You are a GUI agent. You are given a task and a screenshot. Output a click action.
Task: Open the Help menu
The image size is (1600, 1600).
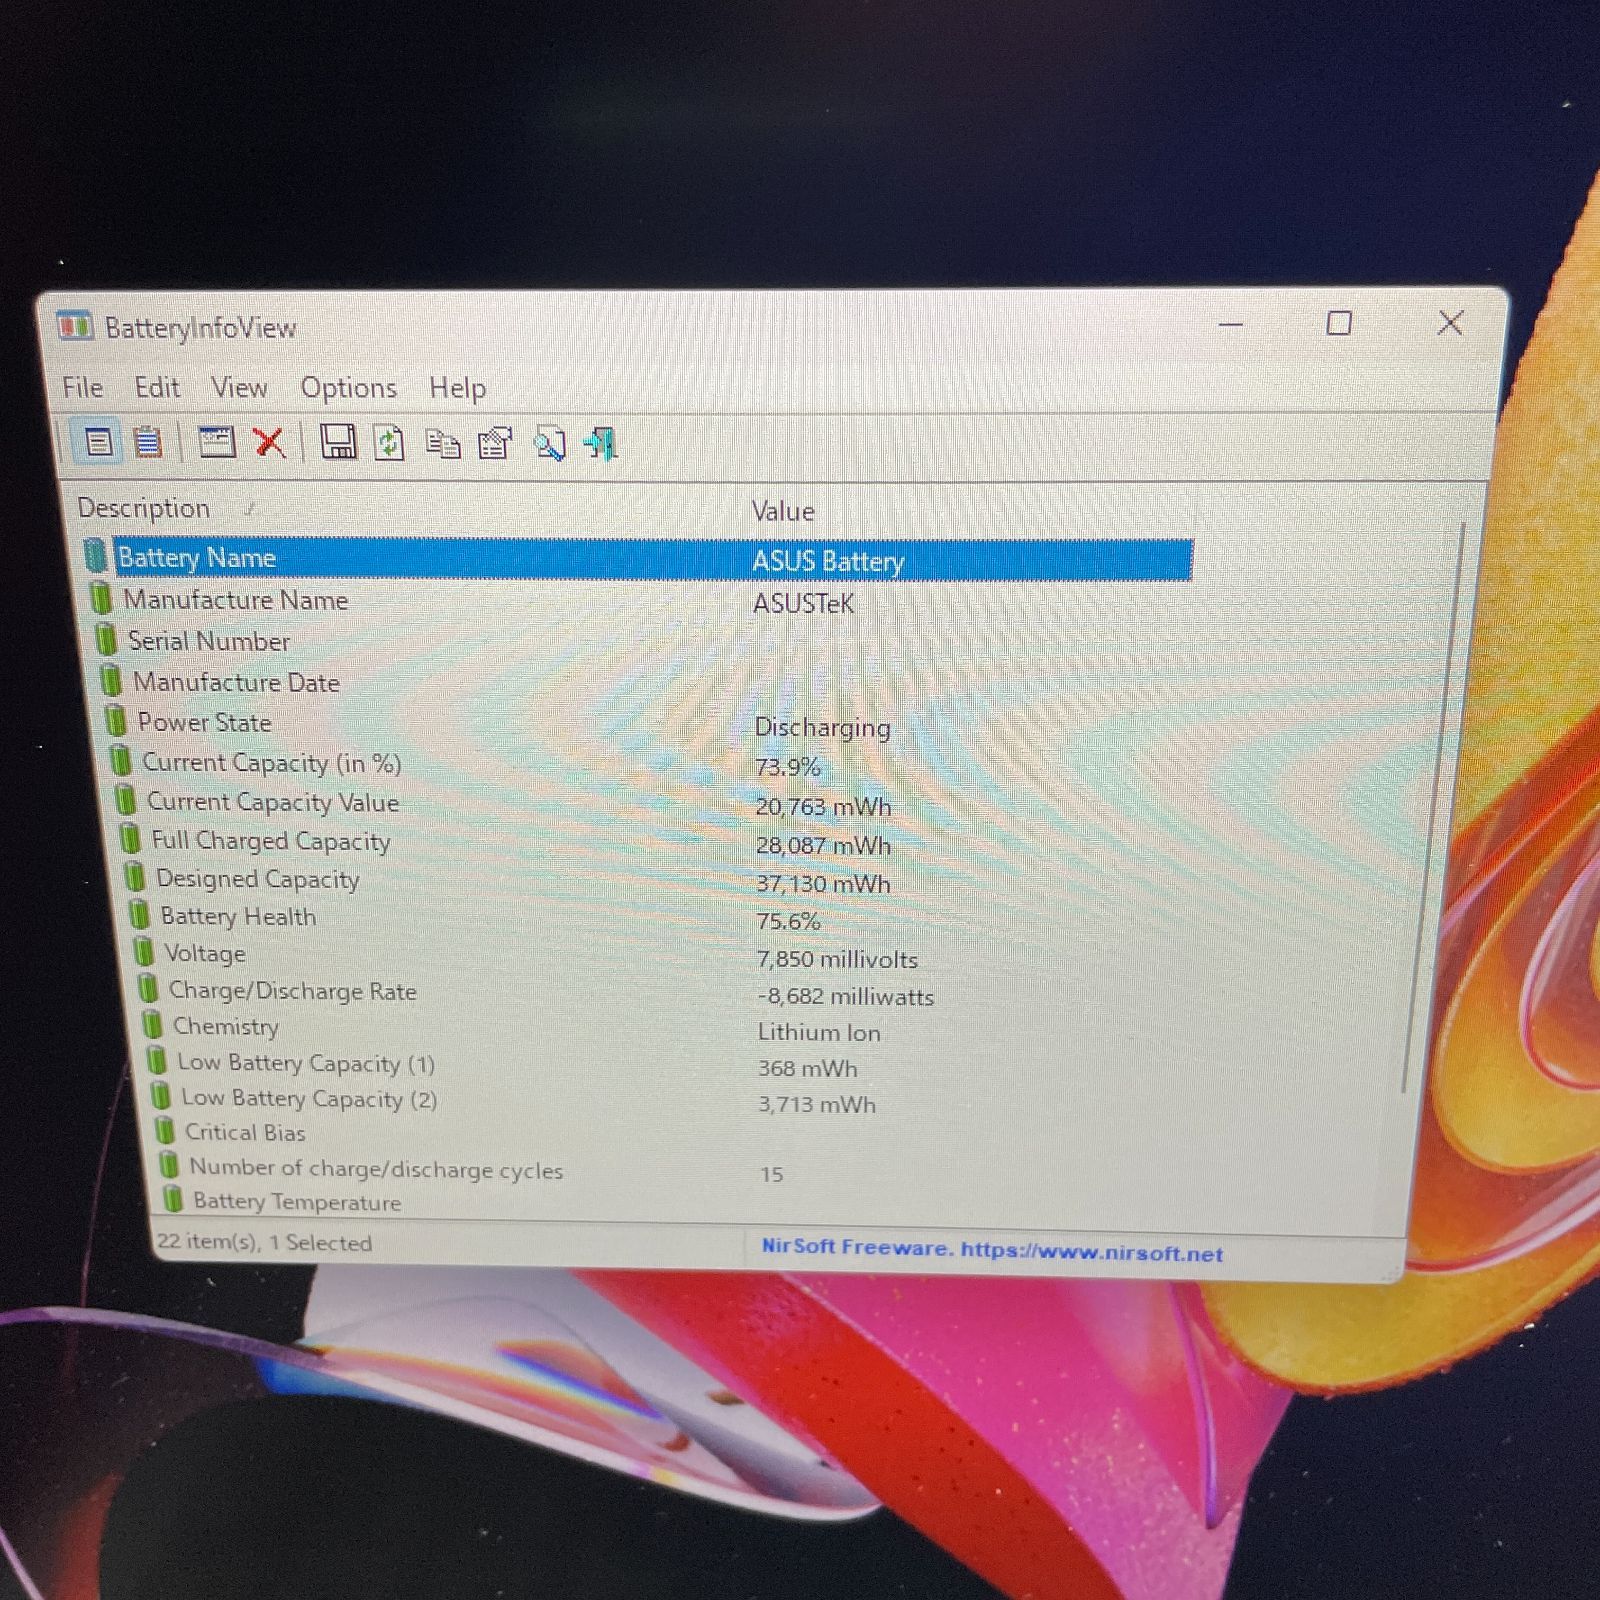click(x=458, y=388)
